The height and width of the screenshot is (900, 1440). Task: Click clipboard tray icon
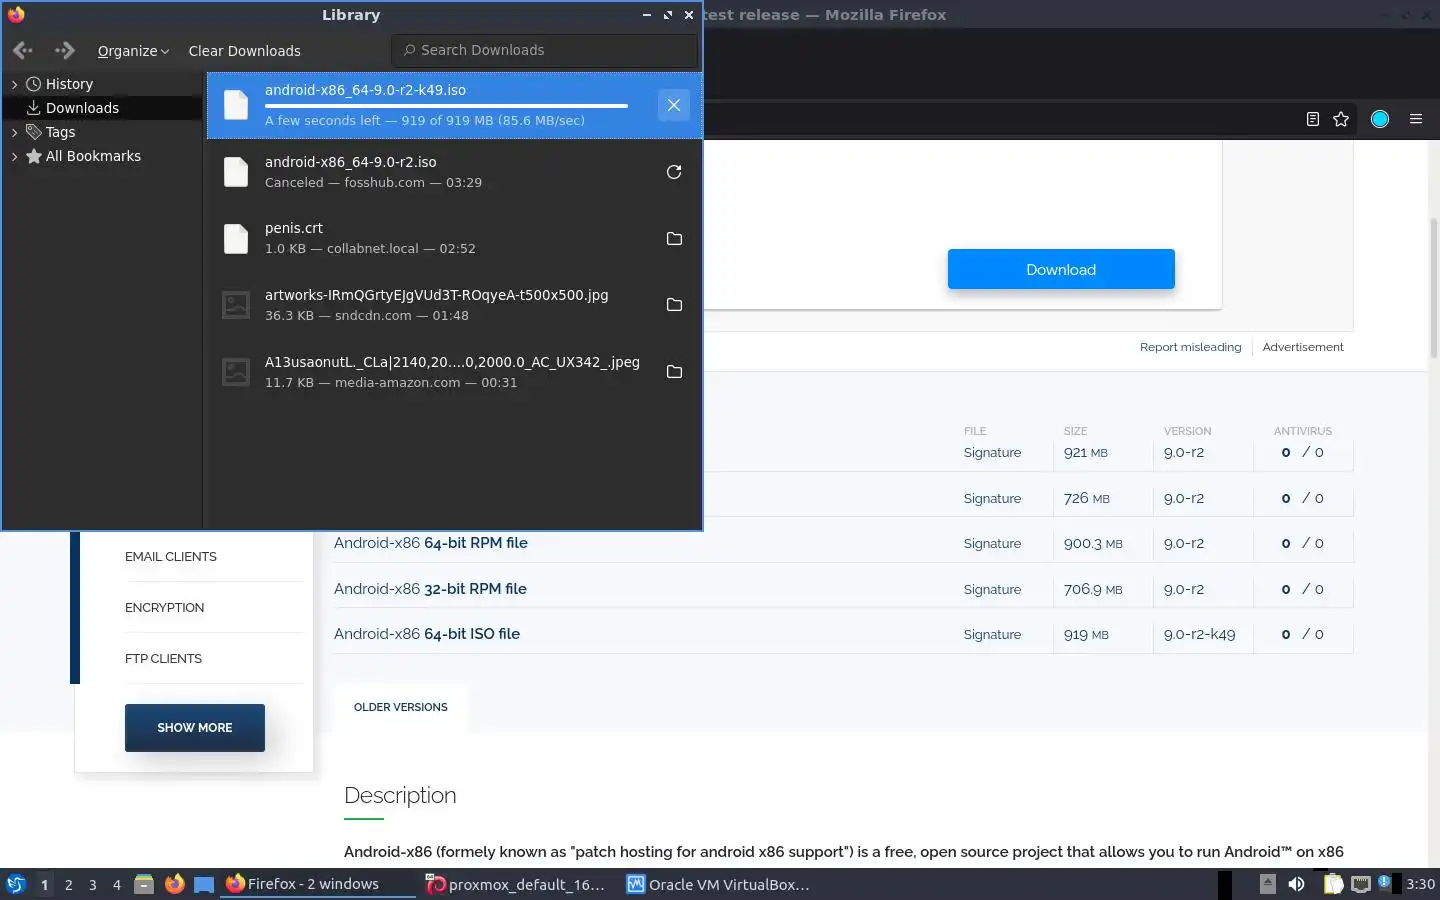click(x=1333, y=884)
